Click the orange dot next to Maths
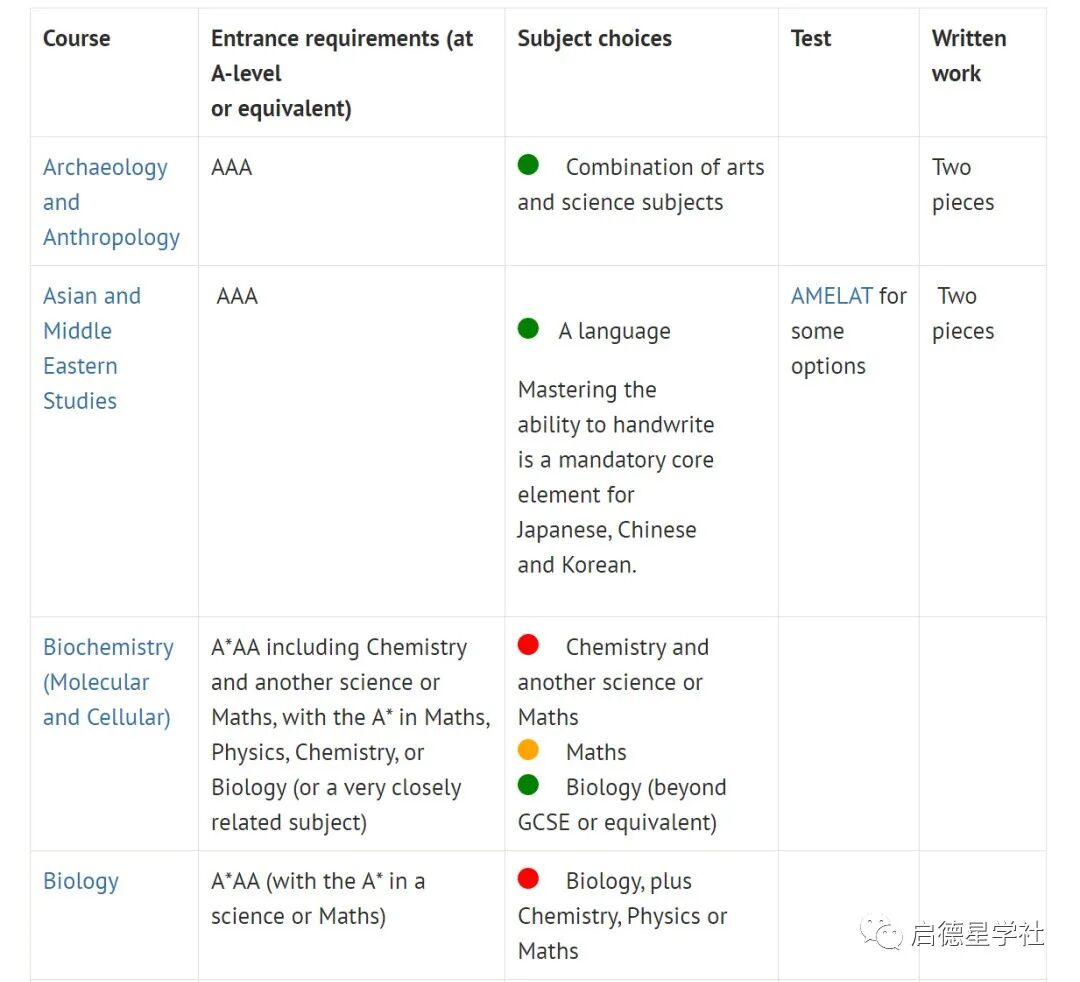Screen dimensions: 1080x982 pyautogui.click(x=528, y=750)
